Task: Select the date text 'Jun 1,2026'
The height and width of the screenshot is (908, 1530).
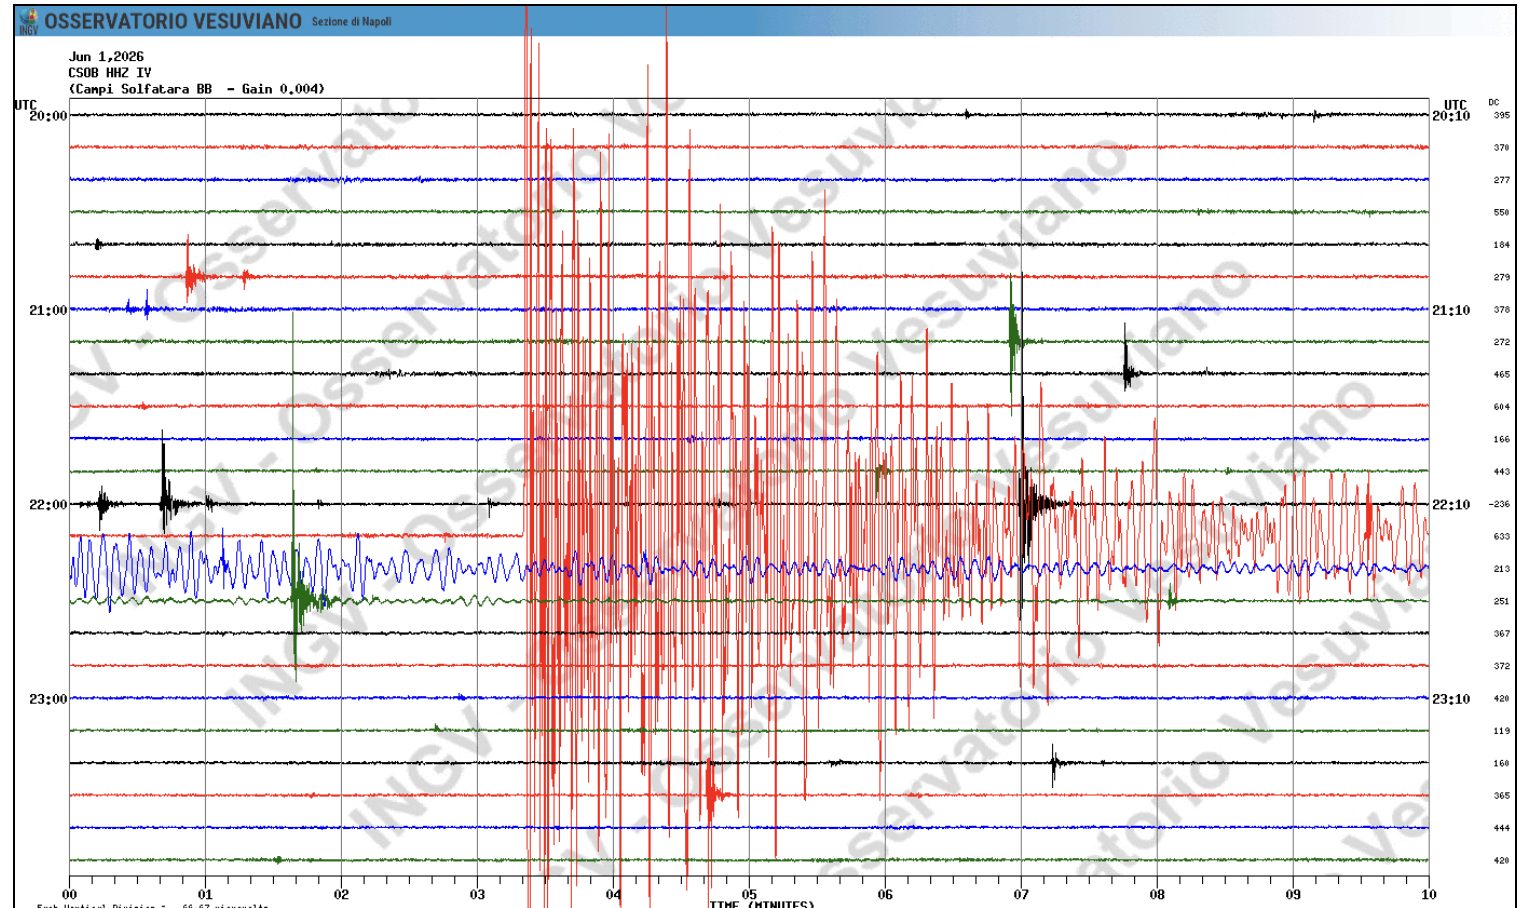Action: [106, 57]
